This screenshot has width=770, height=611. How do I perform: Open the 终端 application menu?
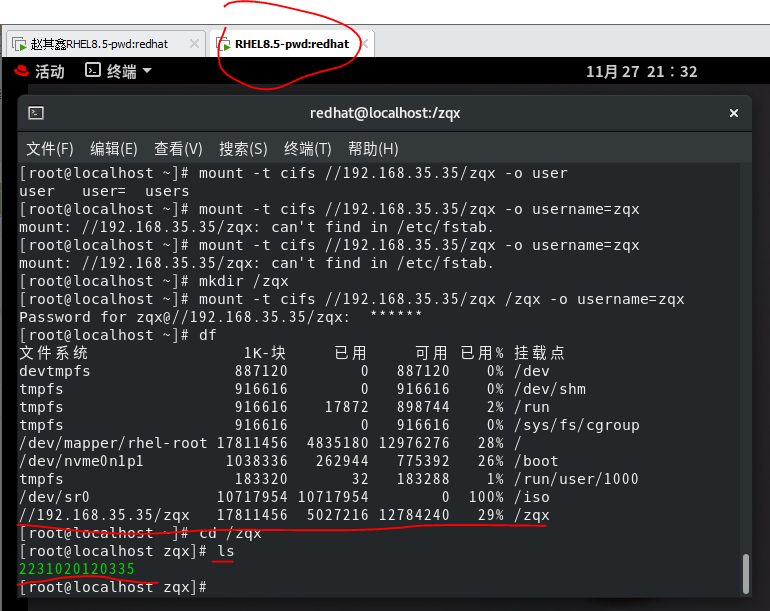click(x=118, y=72)
